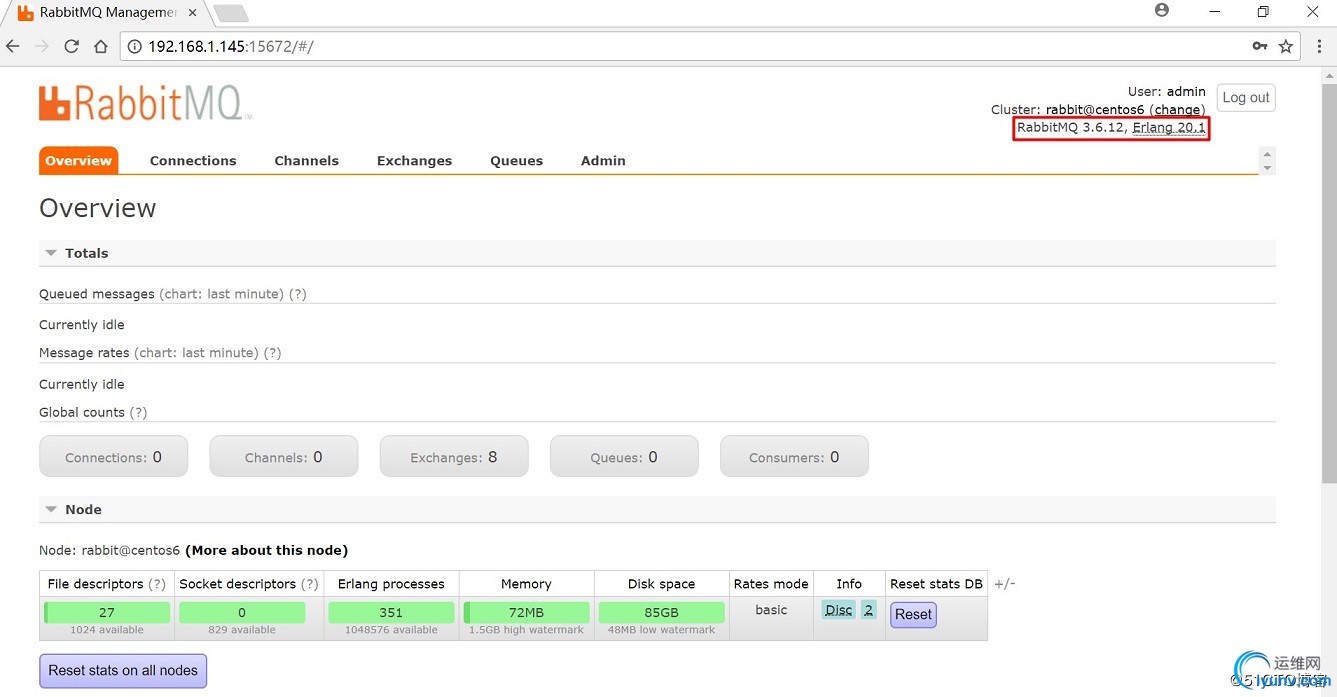This screenshot has height=697, width=1337.
Task: Click the rates mode value basic
Action: coord(771,610)
